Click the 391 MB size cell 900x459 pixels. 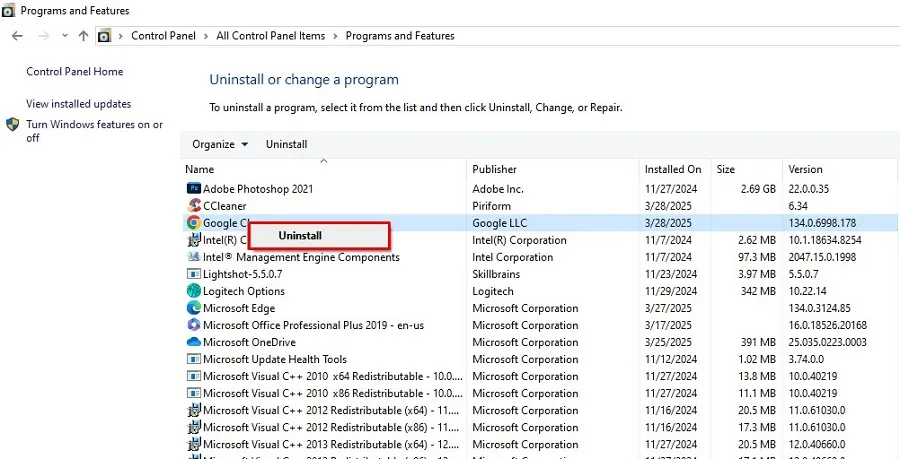point(757,343)
